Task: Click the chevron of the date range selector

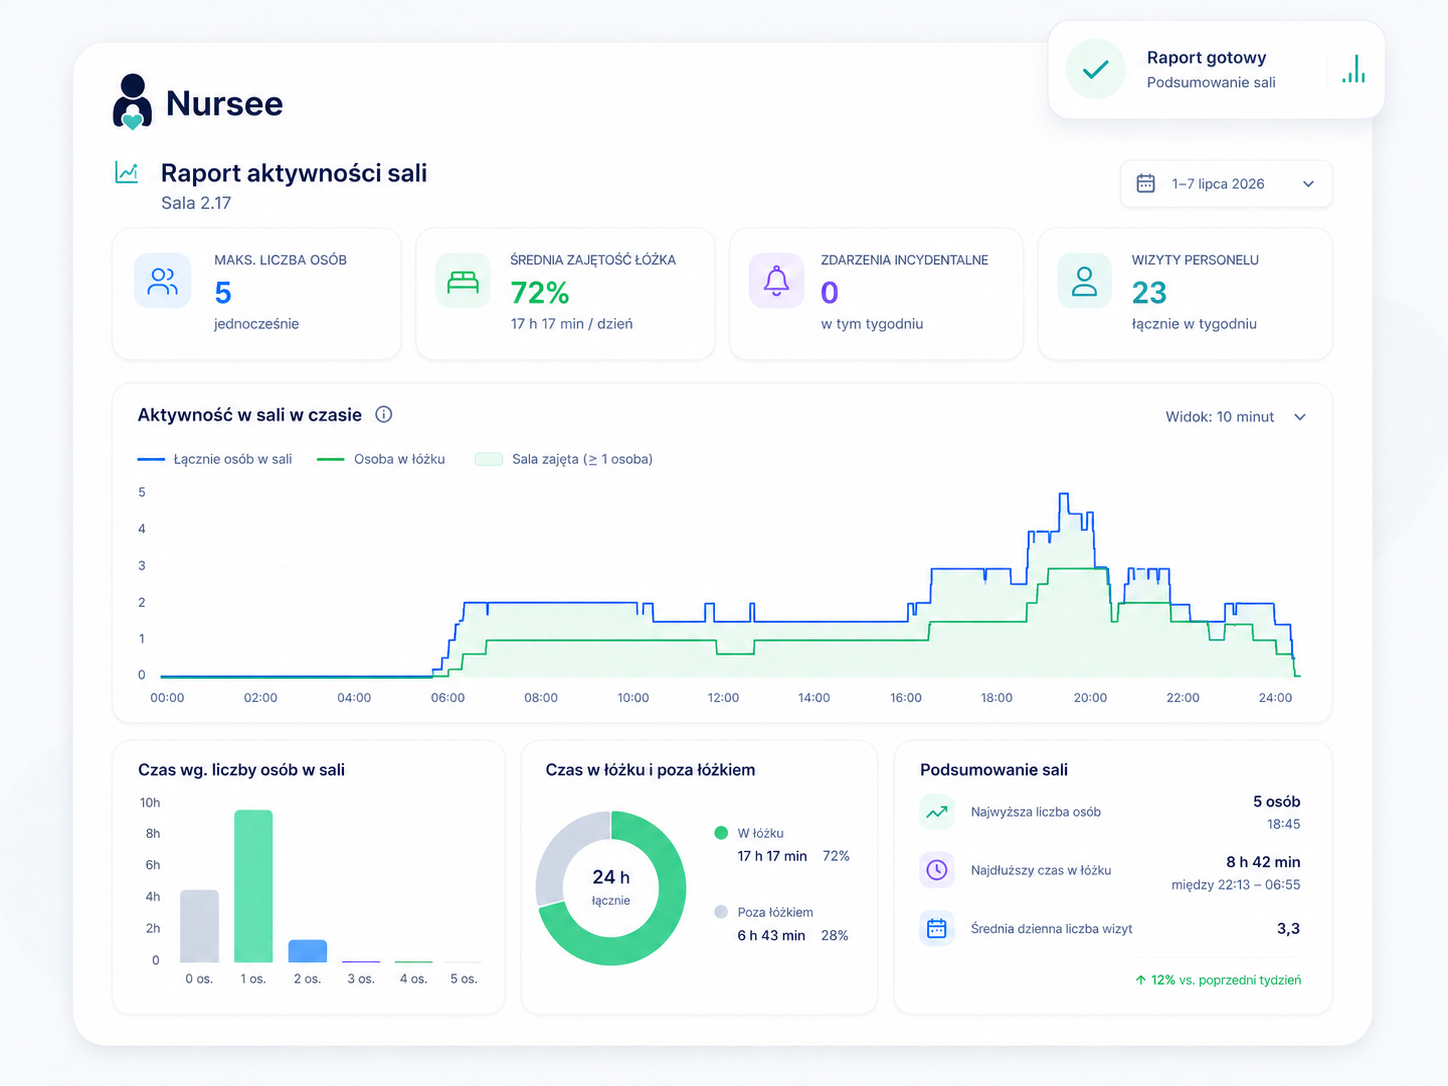Action: pyautogui.click(x=1309, y=184)
